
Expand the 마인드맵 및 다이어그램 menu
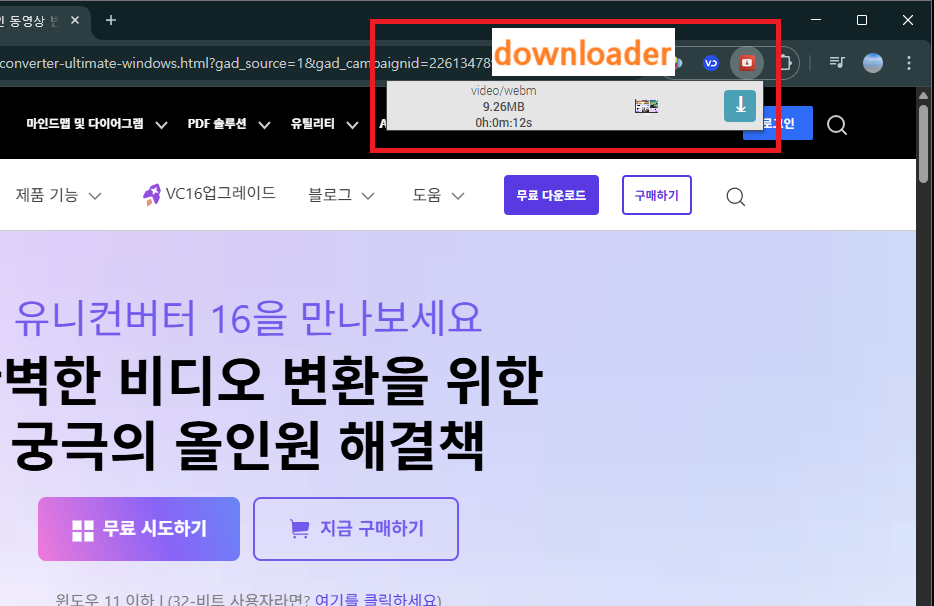[96, 124]
